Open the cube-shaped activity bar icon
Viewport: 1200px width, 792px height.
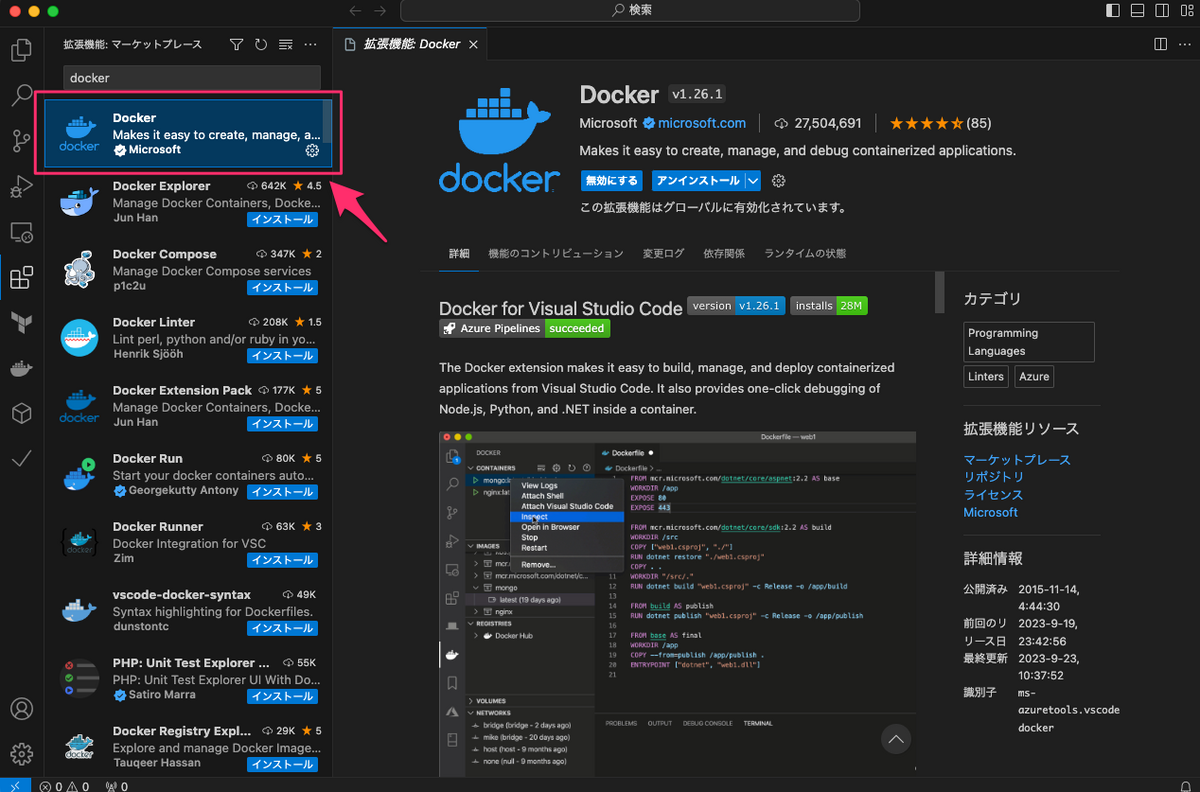[x=21, y=413]
